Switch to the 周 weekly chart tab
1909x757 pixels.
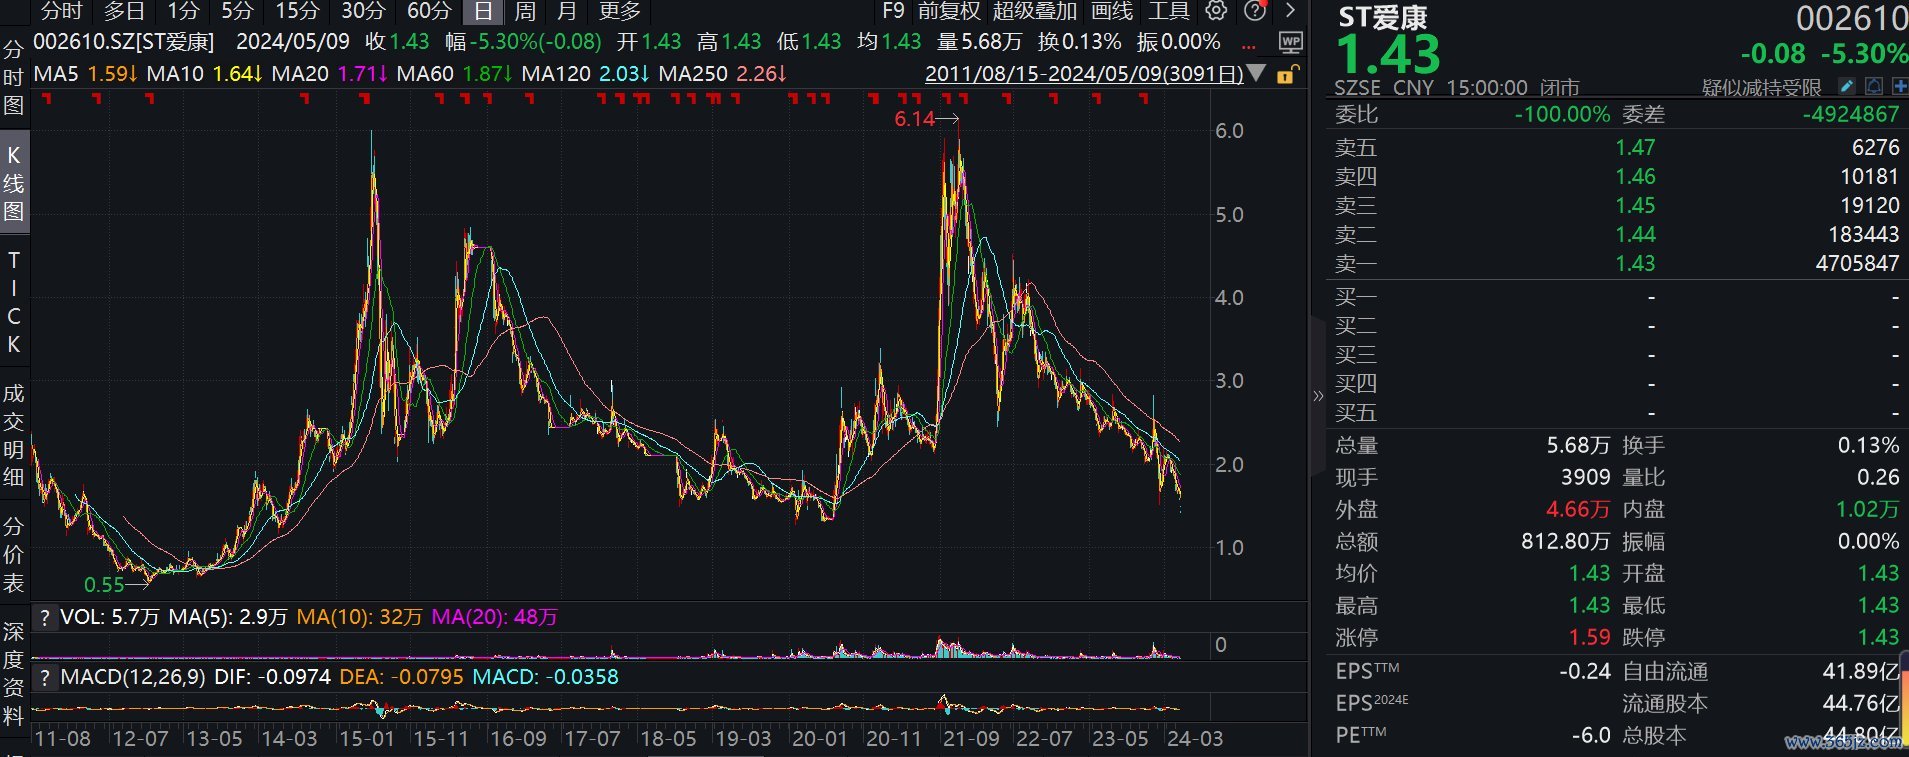pos(525,11)
